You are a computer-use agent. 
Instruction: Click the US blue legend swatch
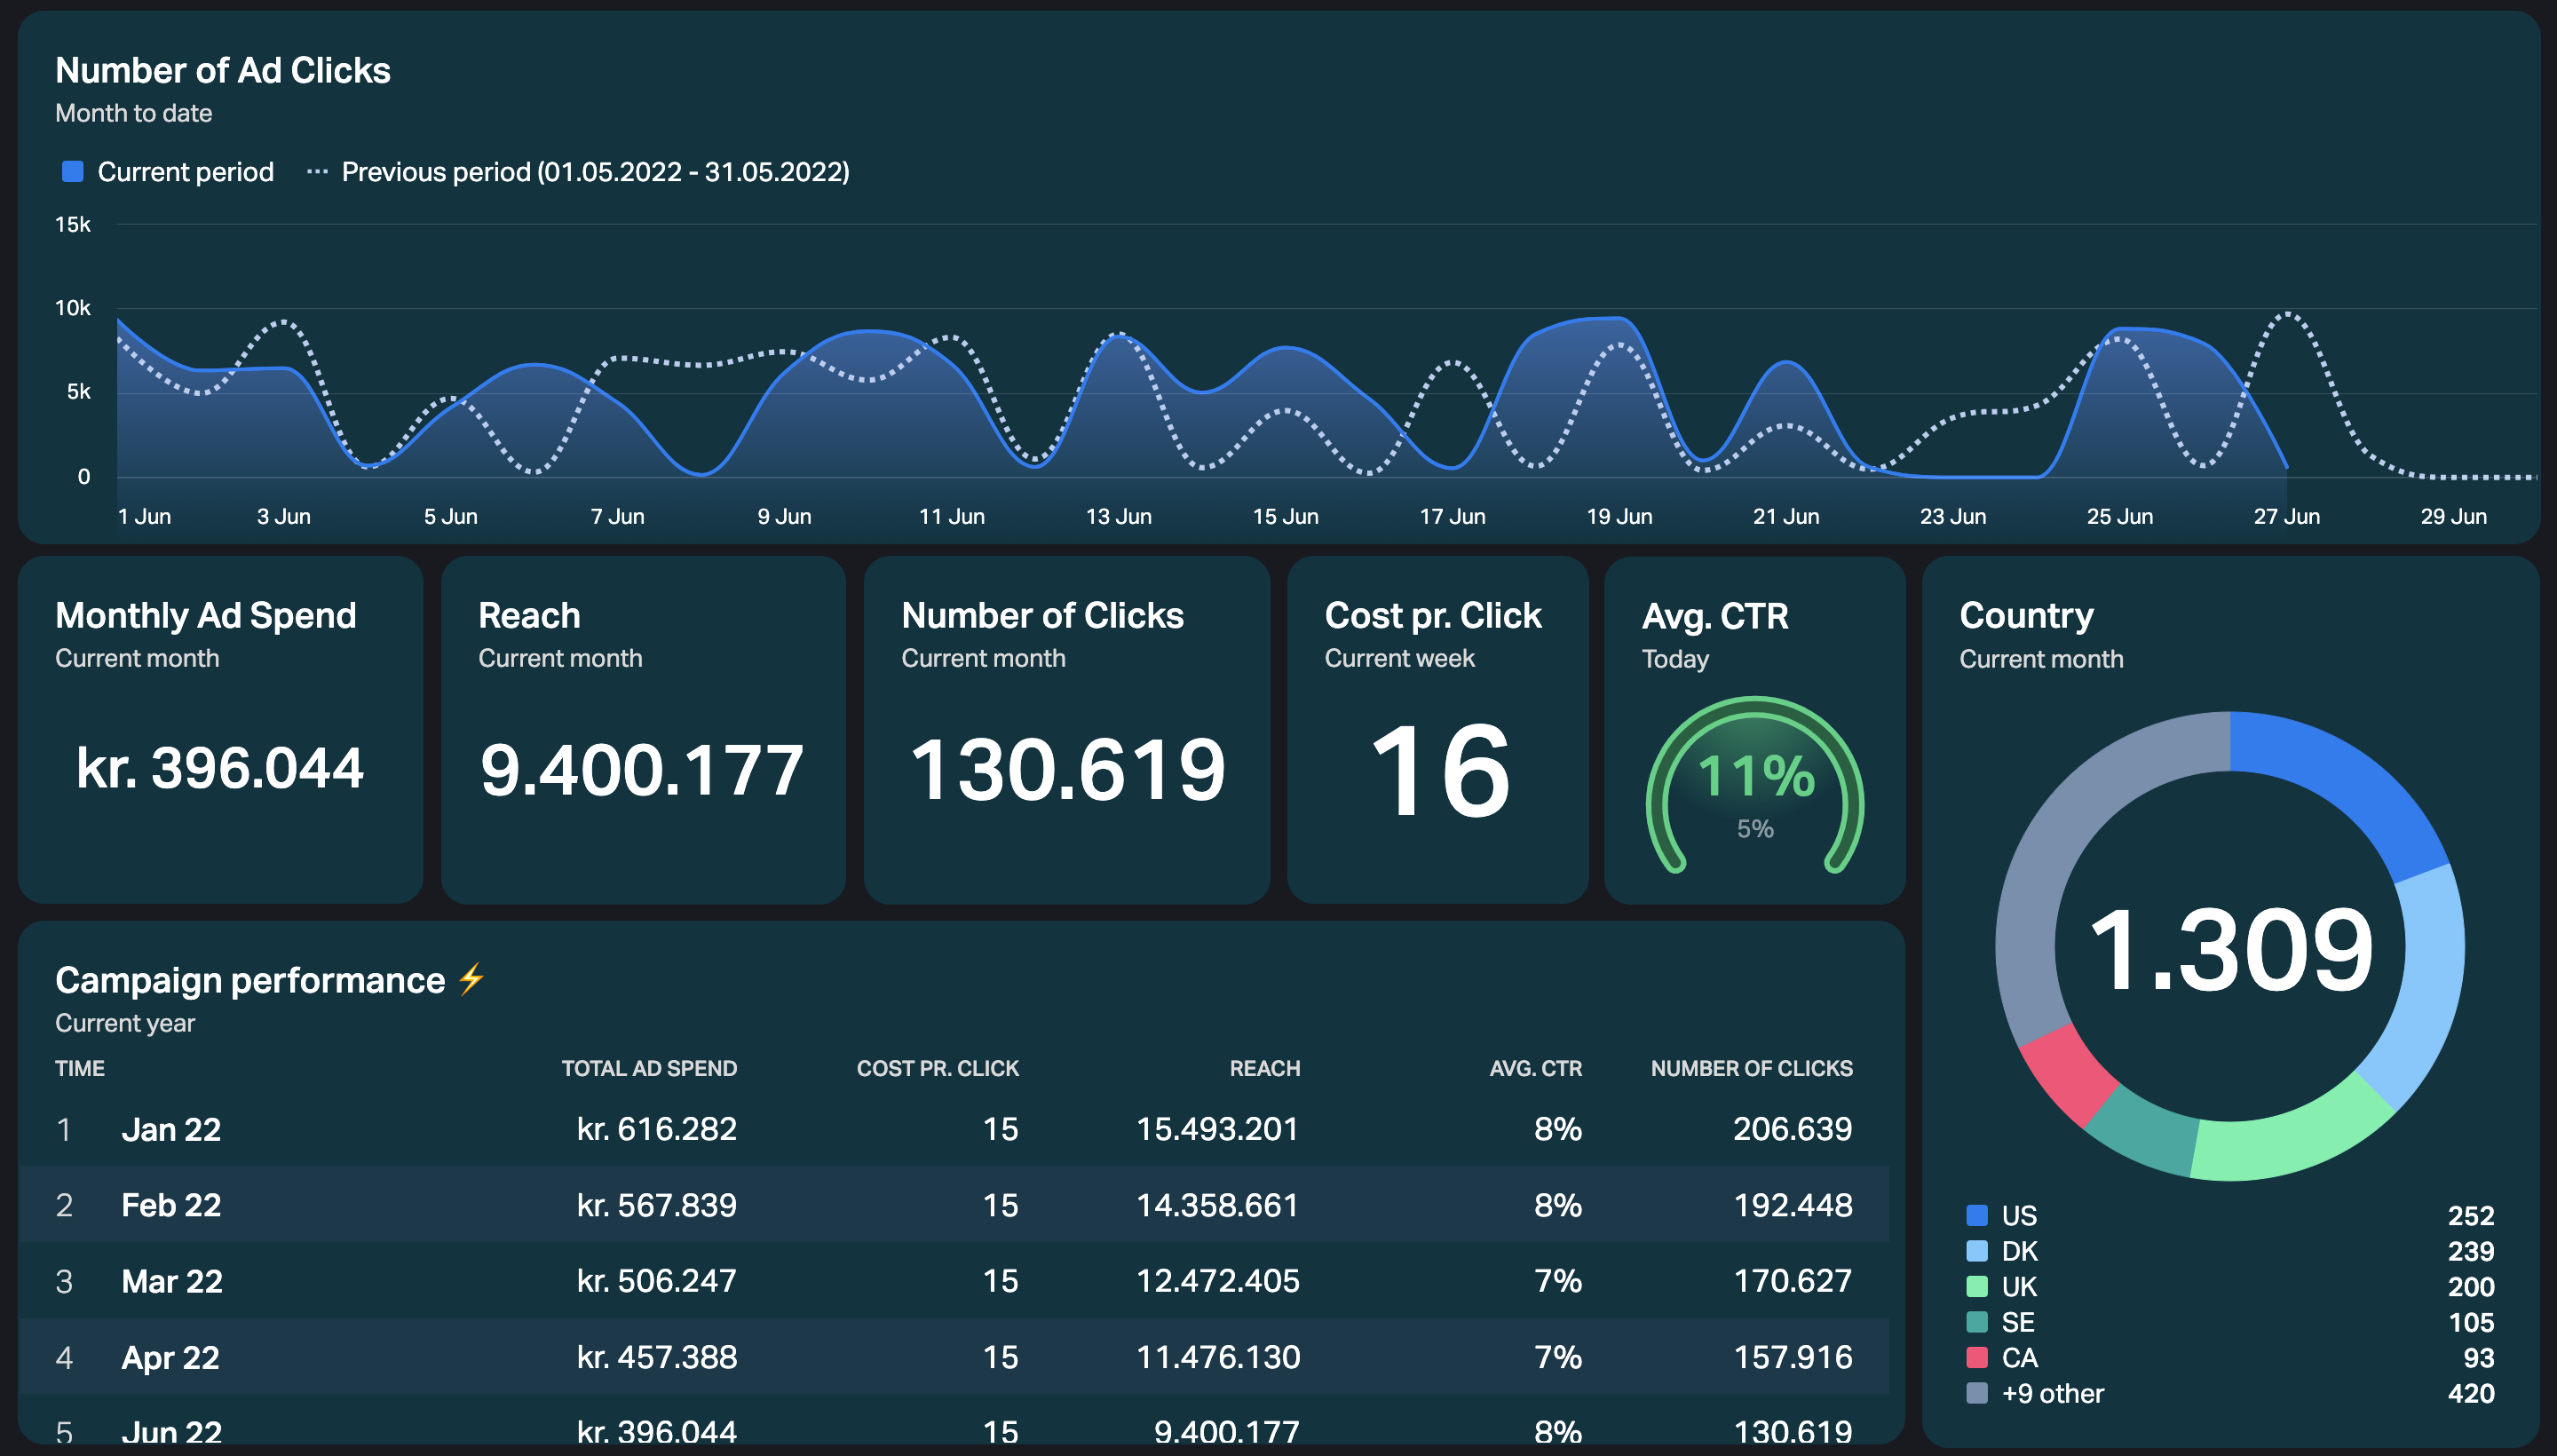[1976, 1215]
